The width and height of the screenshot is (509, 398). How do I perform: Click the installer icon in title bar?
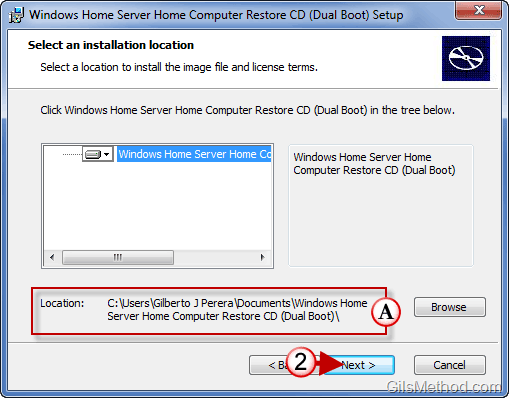pyautogui.click(x=16, y=15)
